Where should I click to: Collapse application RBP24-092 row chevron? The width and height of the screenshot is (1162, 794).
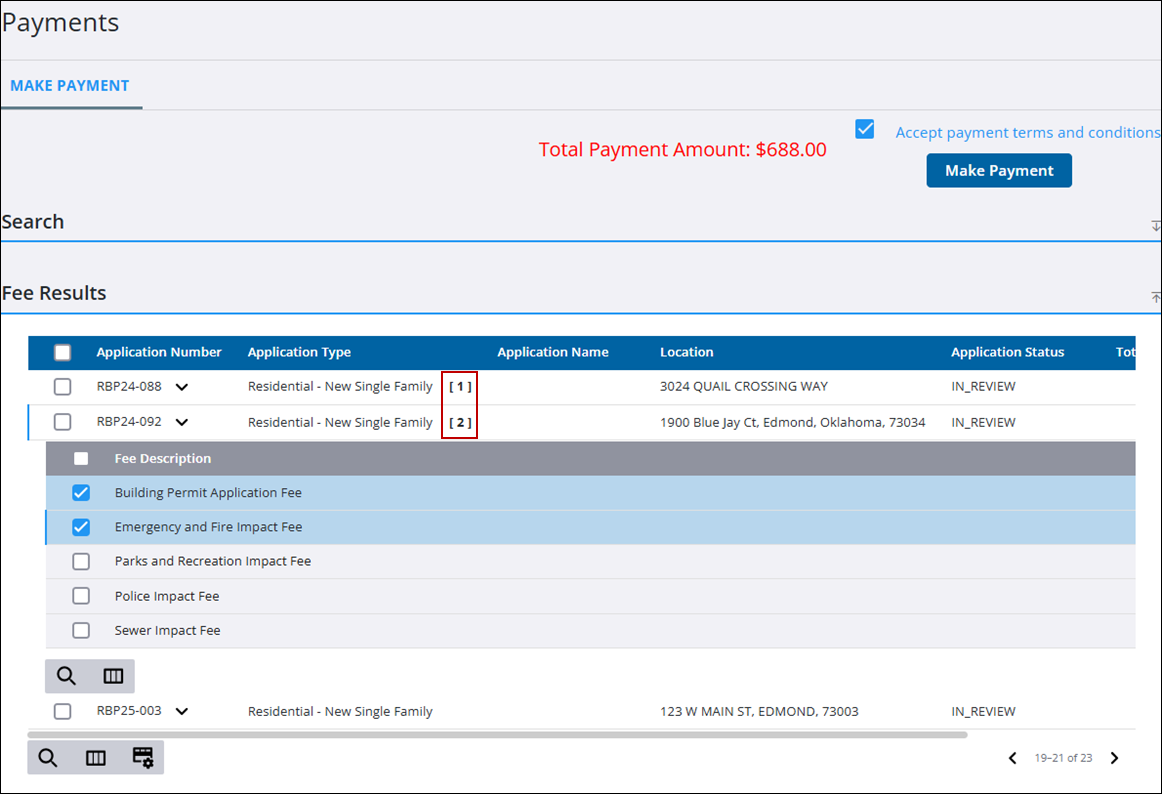tap(182, 423)
